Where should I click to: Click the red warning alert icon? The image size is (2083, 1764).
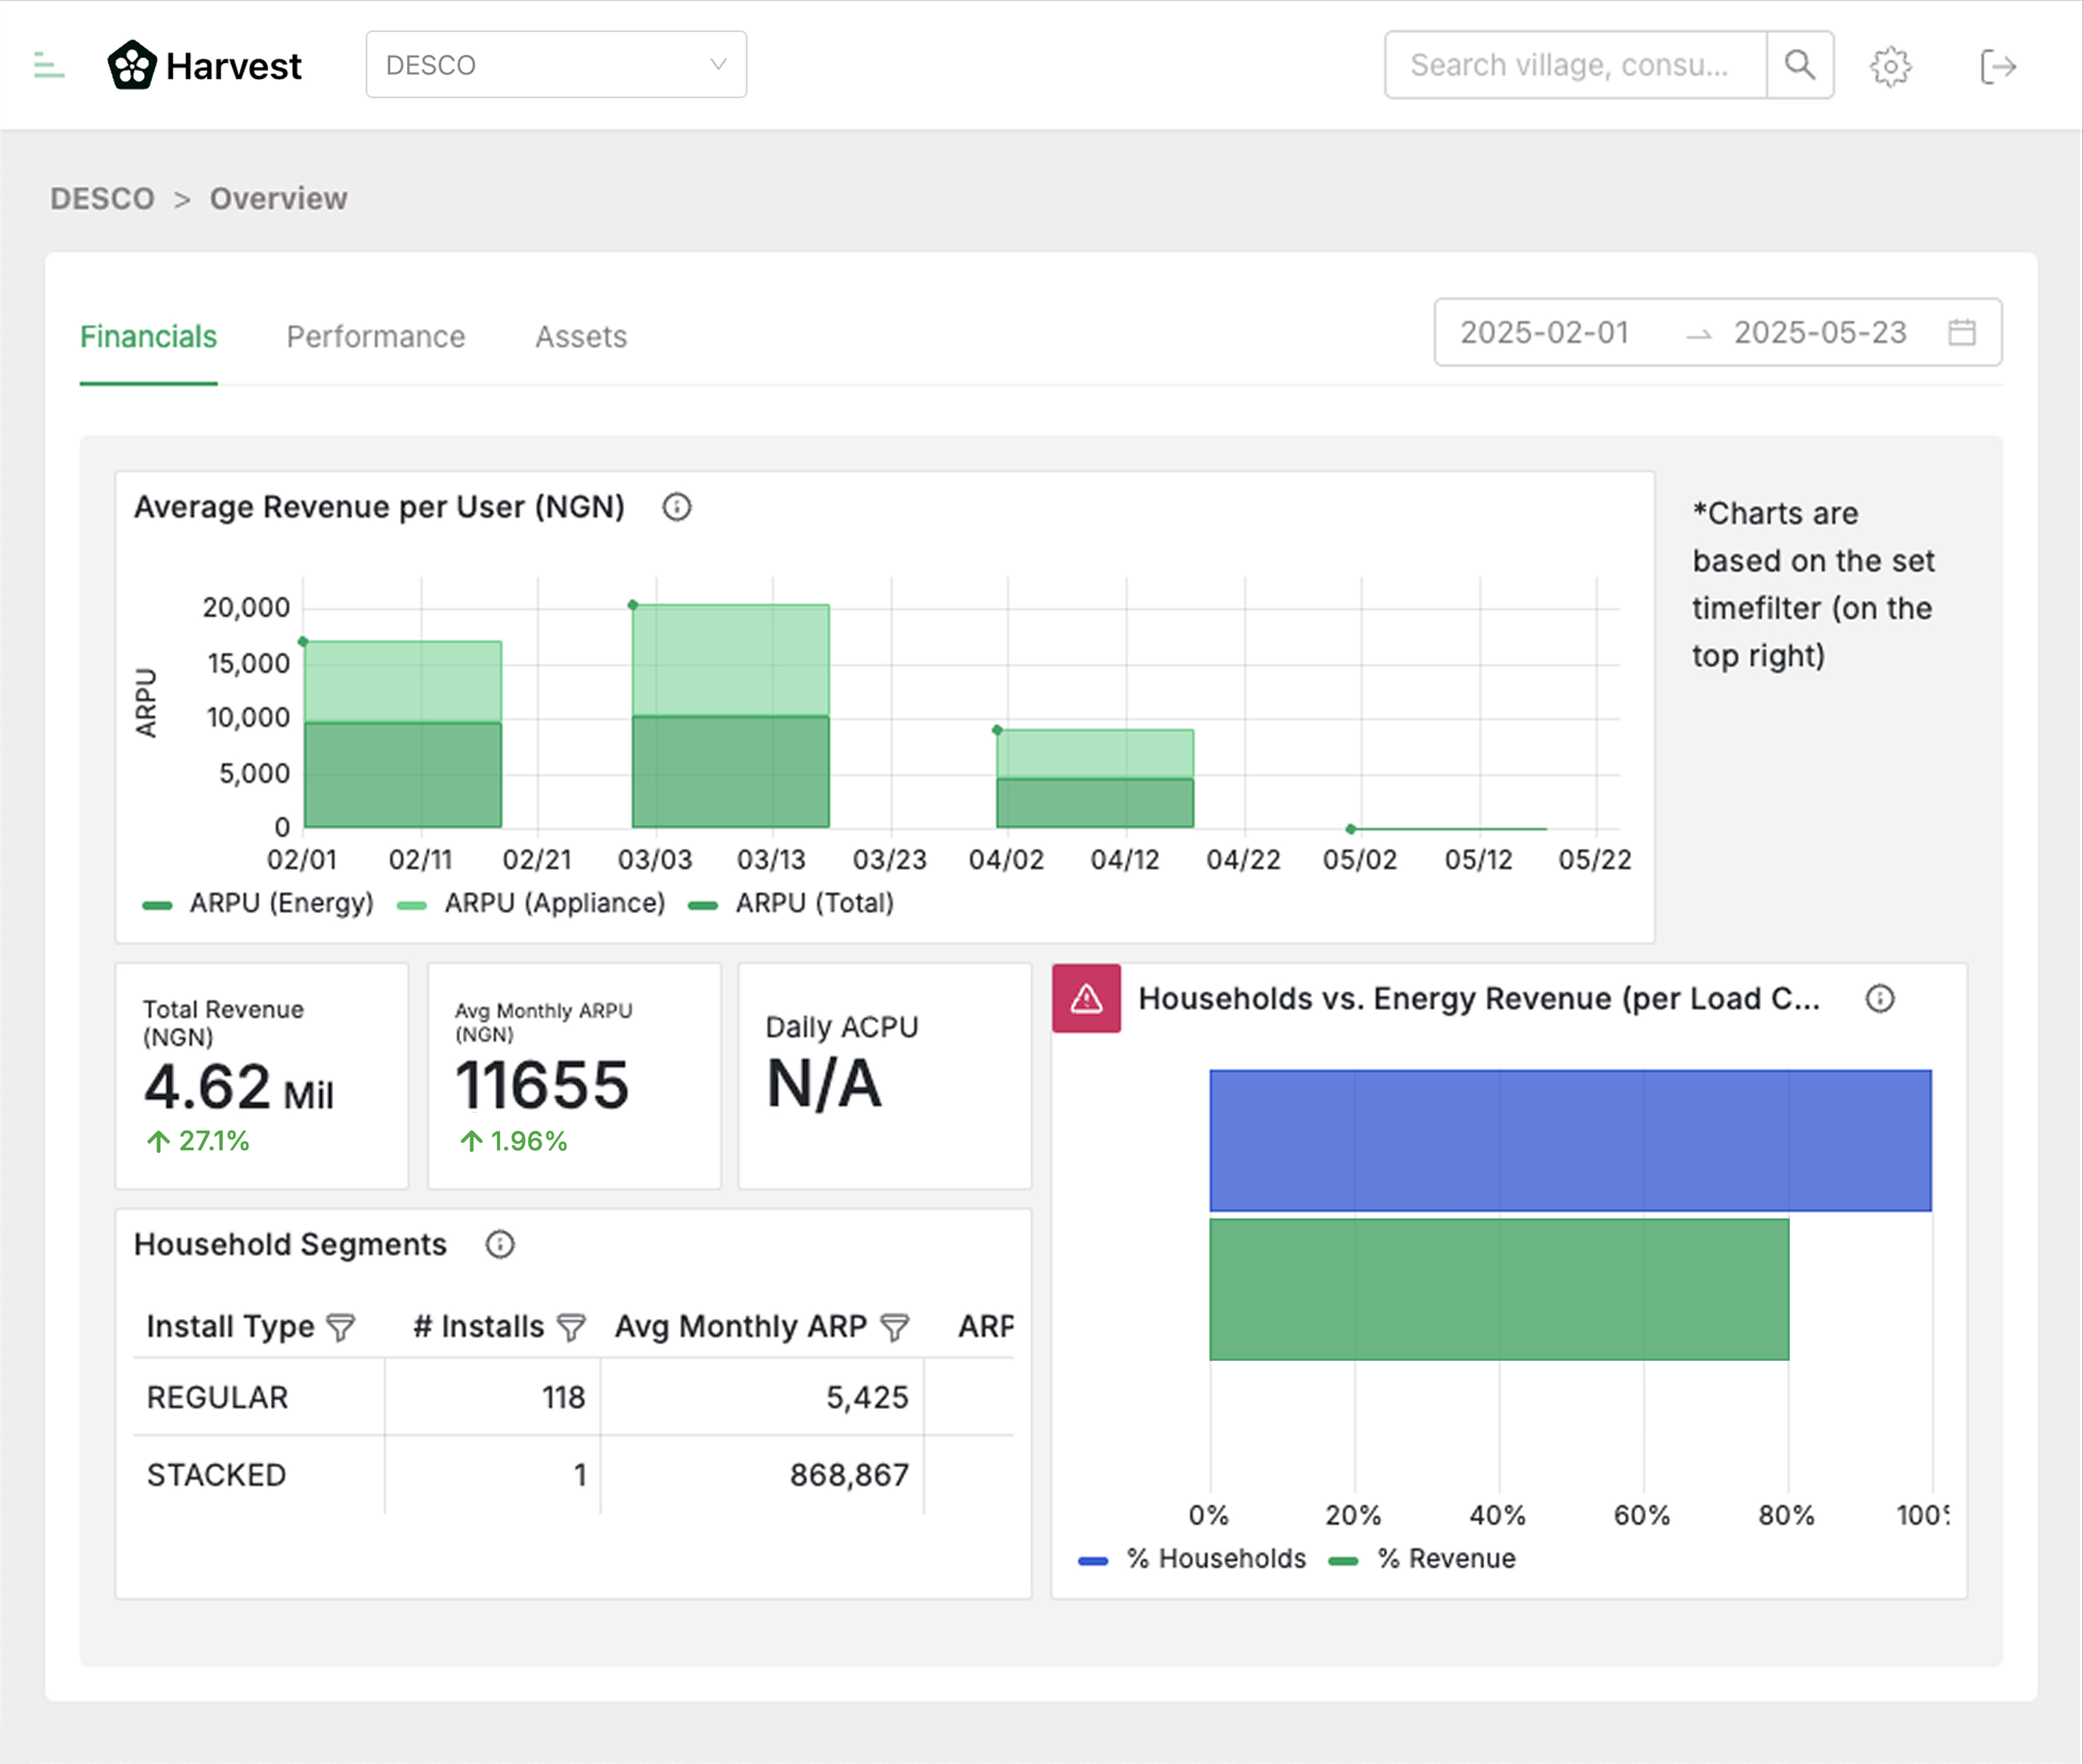[x=1086, y=998]
